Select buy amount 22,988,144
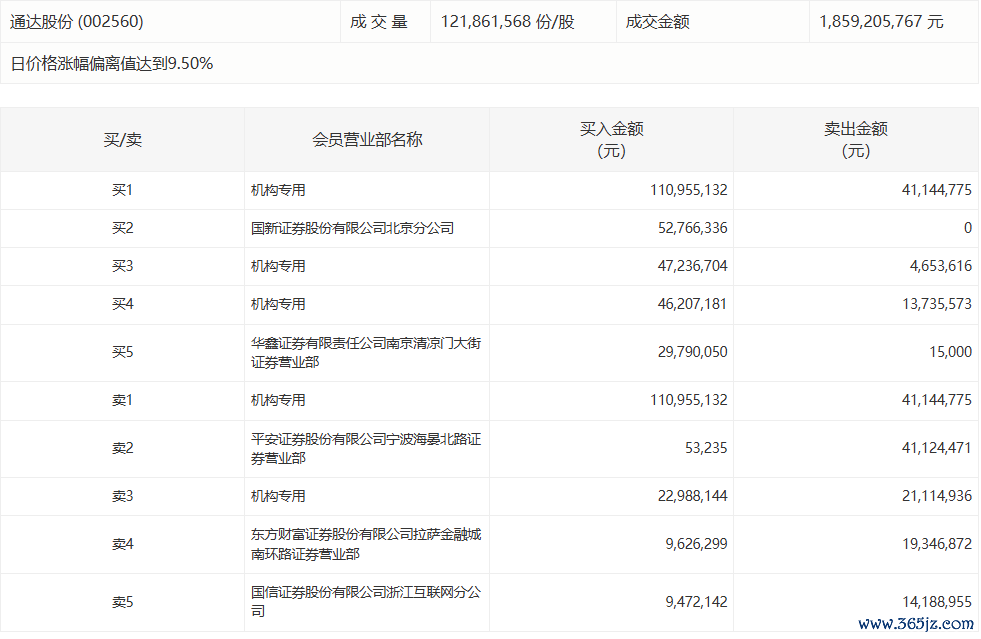The height and width of the screenshot is (639, 981). click(693, 496)
